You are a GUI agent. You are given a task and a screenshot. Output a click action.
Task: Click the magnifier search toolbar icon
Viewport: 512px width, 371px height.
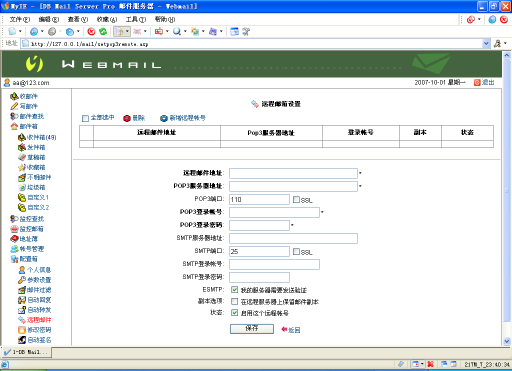(177, 32)
